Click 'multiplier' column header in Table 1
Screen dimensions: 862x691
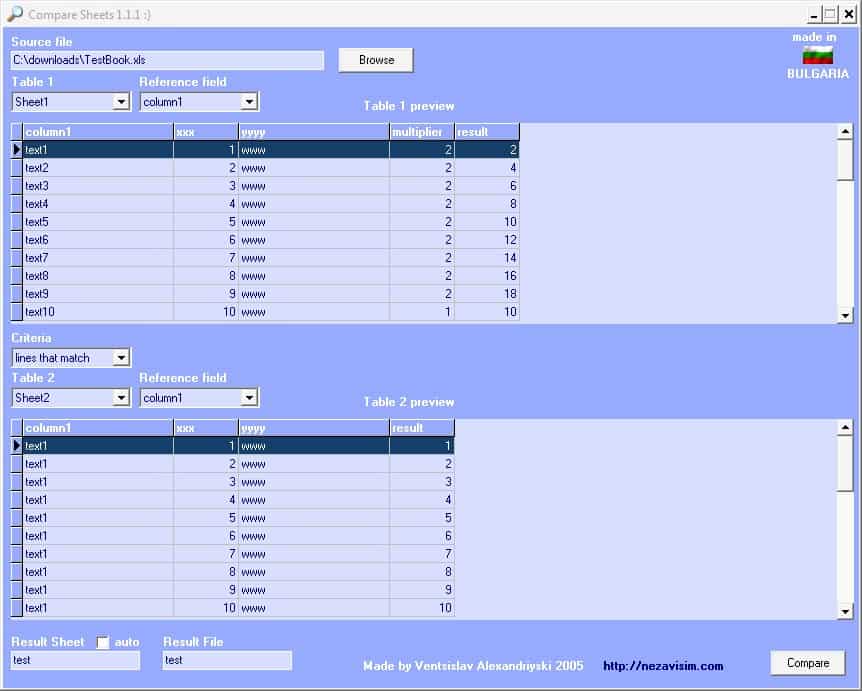point(422,132)
